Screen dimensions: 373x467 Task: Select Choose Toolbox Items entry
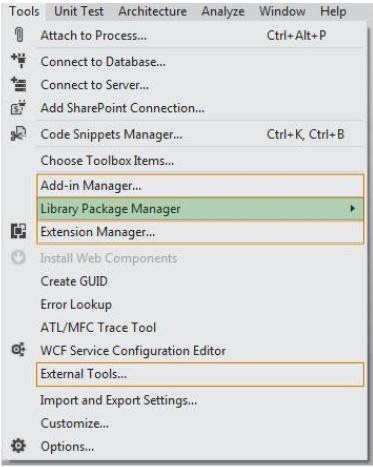[x=107, y=160]
